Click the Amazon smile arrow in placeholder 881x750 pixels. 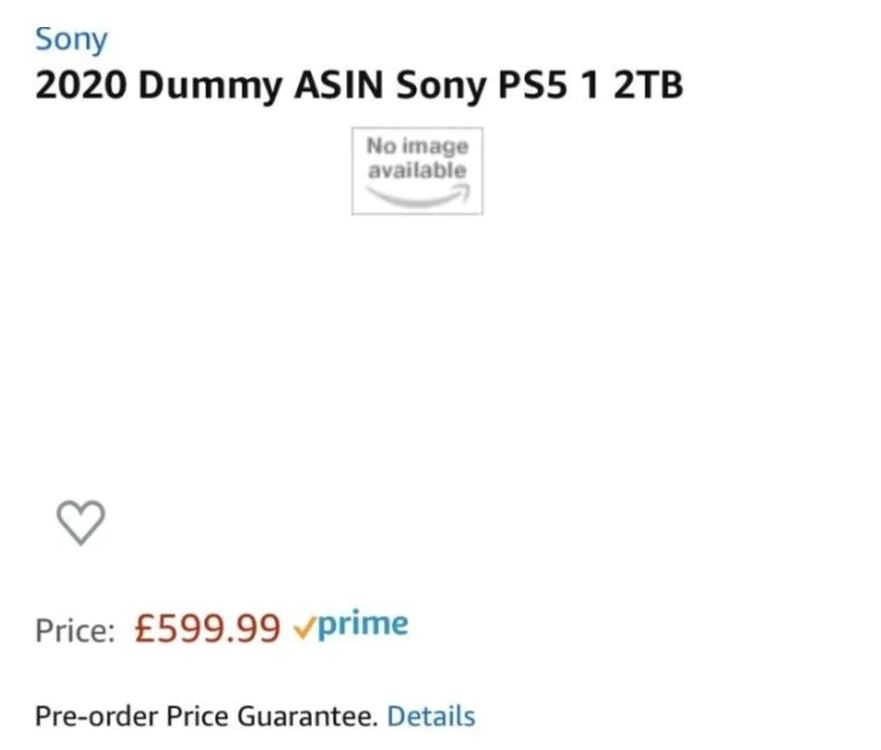coord(417,195)
